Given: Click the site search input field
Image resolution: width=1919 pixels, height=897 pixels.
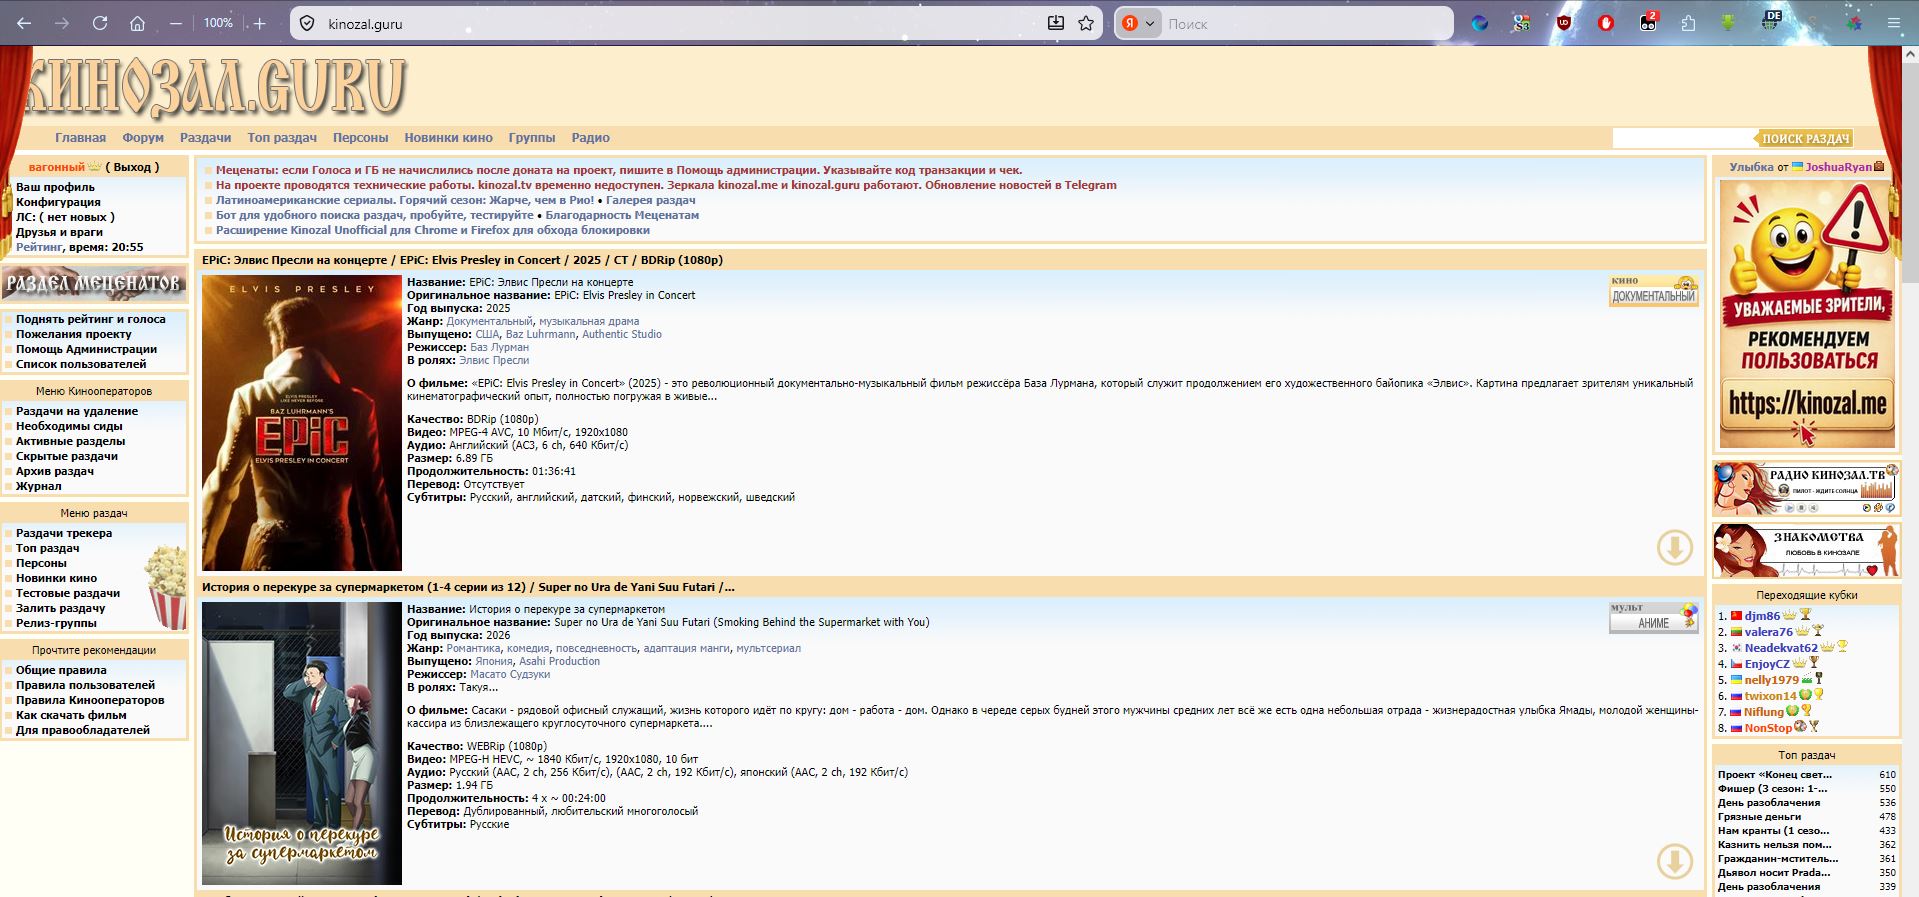Looking at the screenshot, I should click(1684, 138).
